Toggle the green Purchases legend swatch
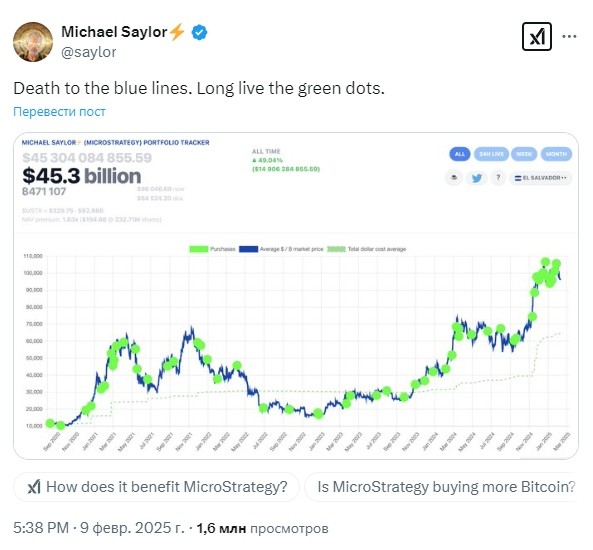The width and height of the screenshot is (593, 550). [x=199, y=249]
